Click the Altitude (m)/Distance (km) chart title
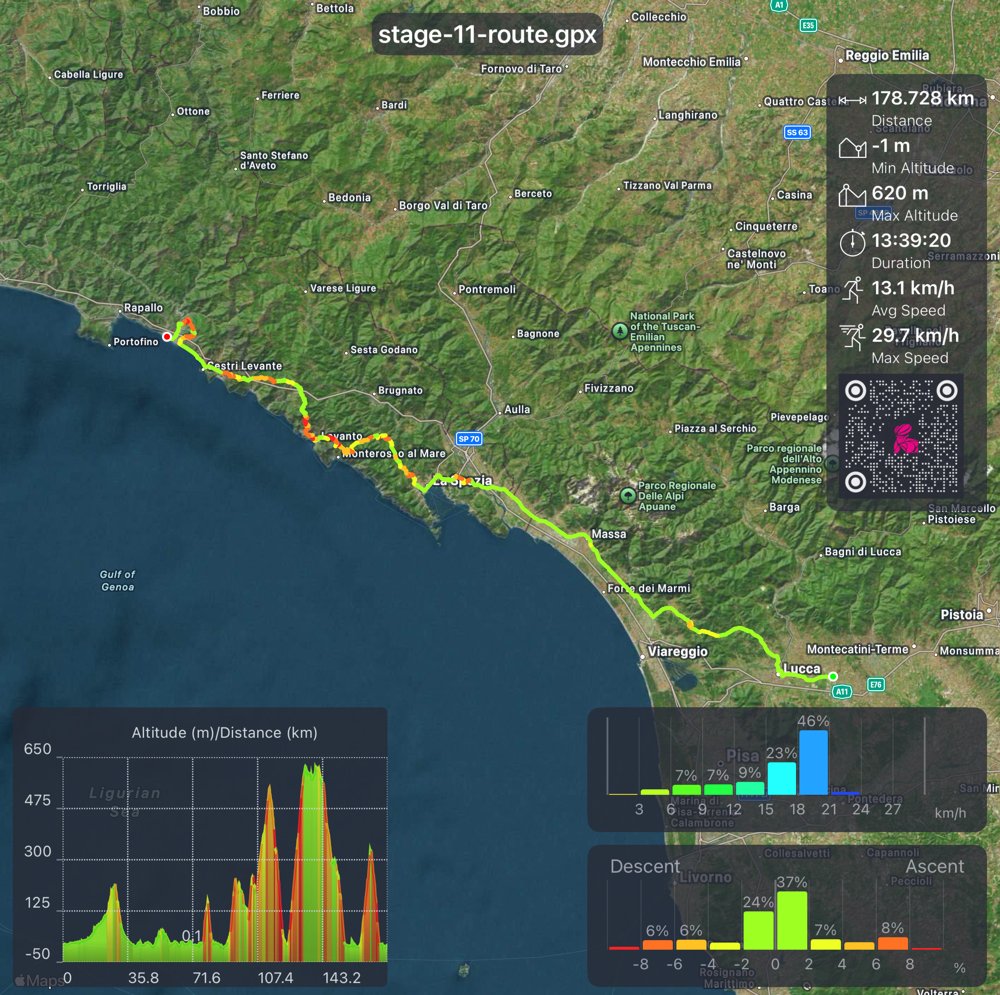Viewport: 1000px width, 995px height. pyautogui.click(x=224, y=732)
